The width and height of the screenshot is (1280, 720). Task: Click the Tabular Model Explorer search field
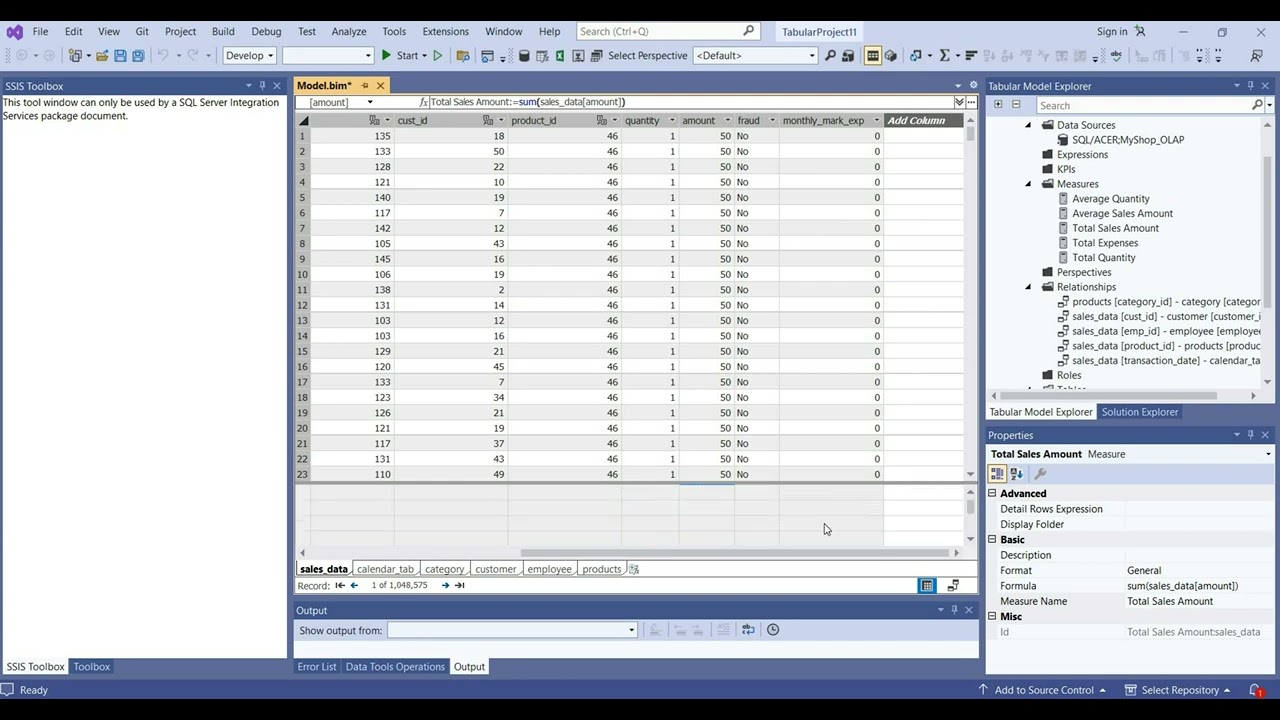tap(1144, 105)
